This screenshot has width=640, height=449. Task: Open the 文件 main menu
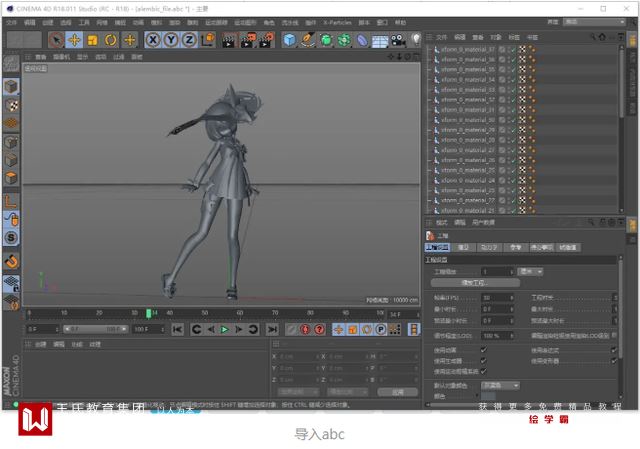[x=11, y=22]
